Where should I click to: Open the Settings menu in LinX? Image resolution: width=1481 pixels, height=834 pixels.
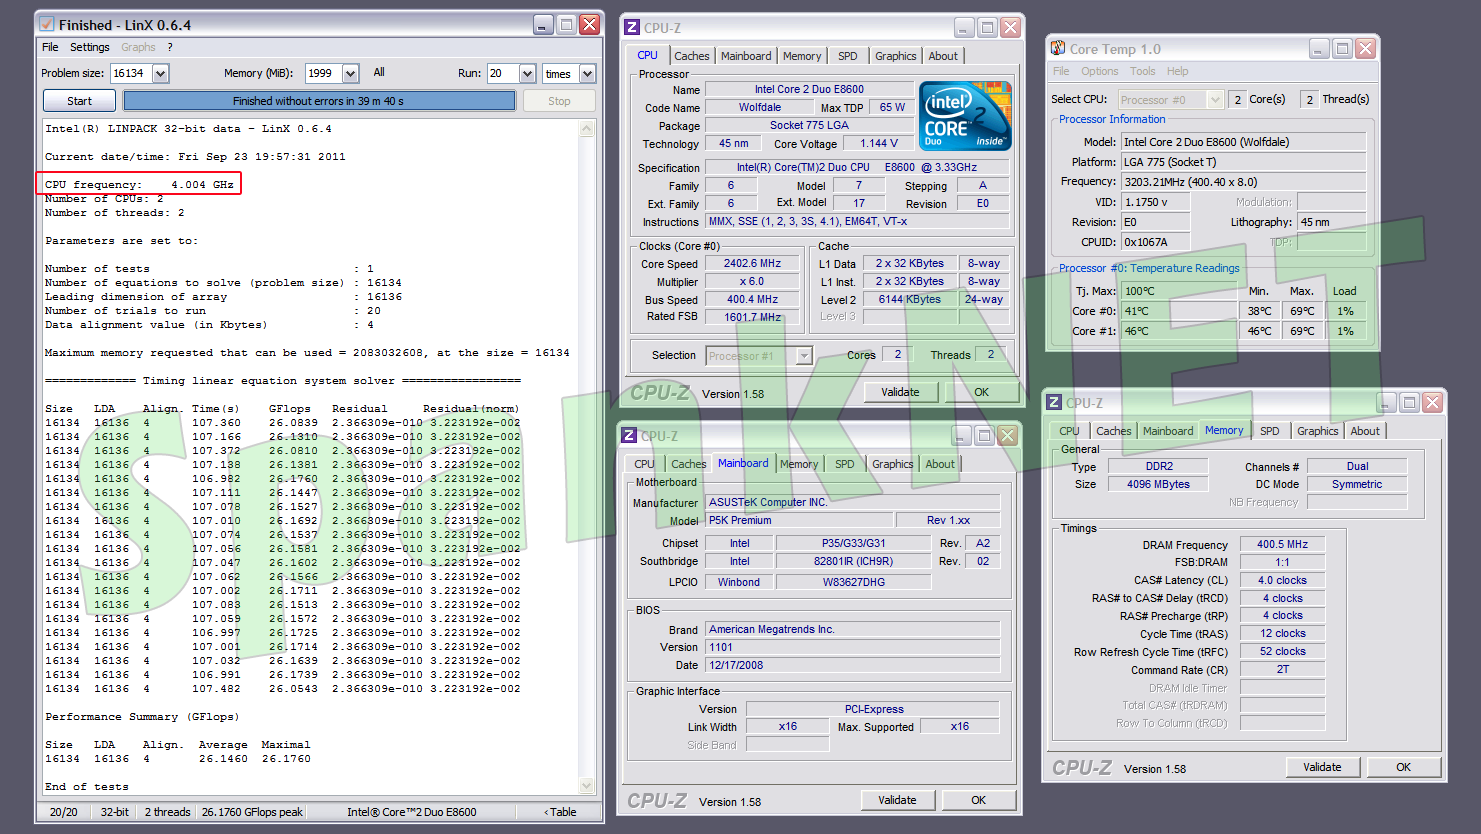[90, 47]
